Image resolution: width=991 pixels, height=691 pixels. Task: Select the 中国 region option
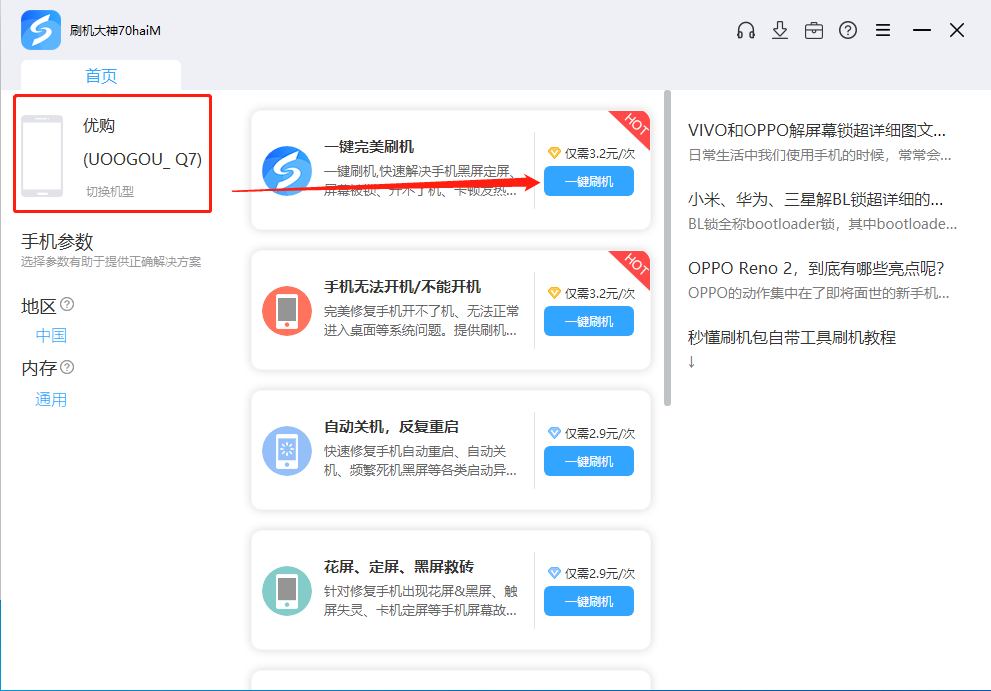(51, 335)
